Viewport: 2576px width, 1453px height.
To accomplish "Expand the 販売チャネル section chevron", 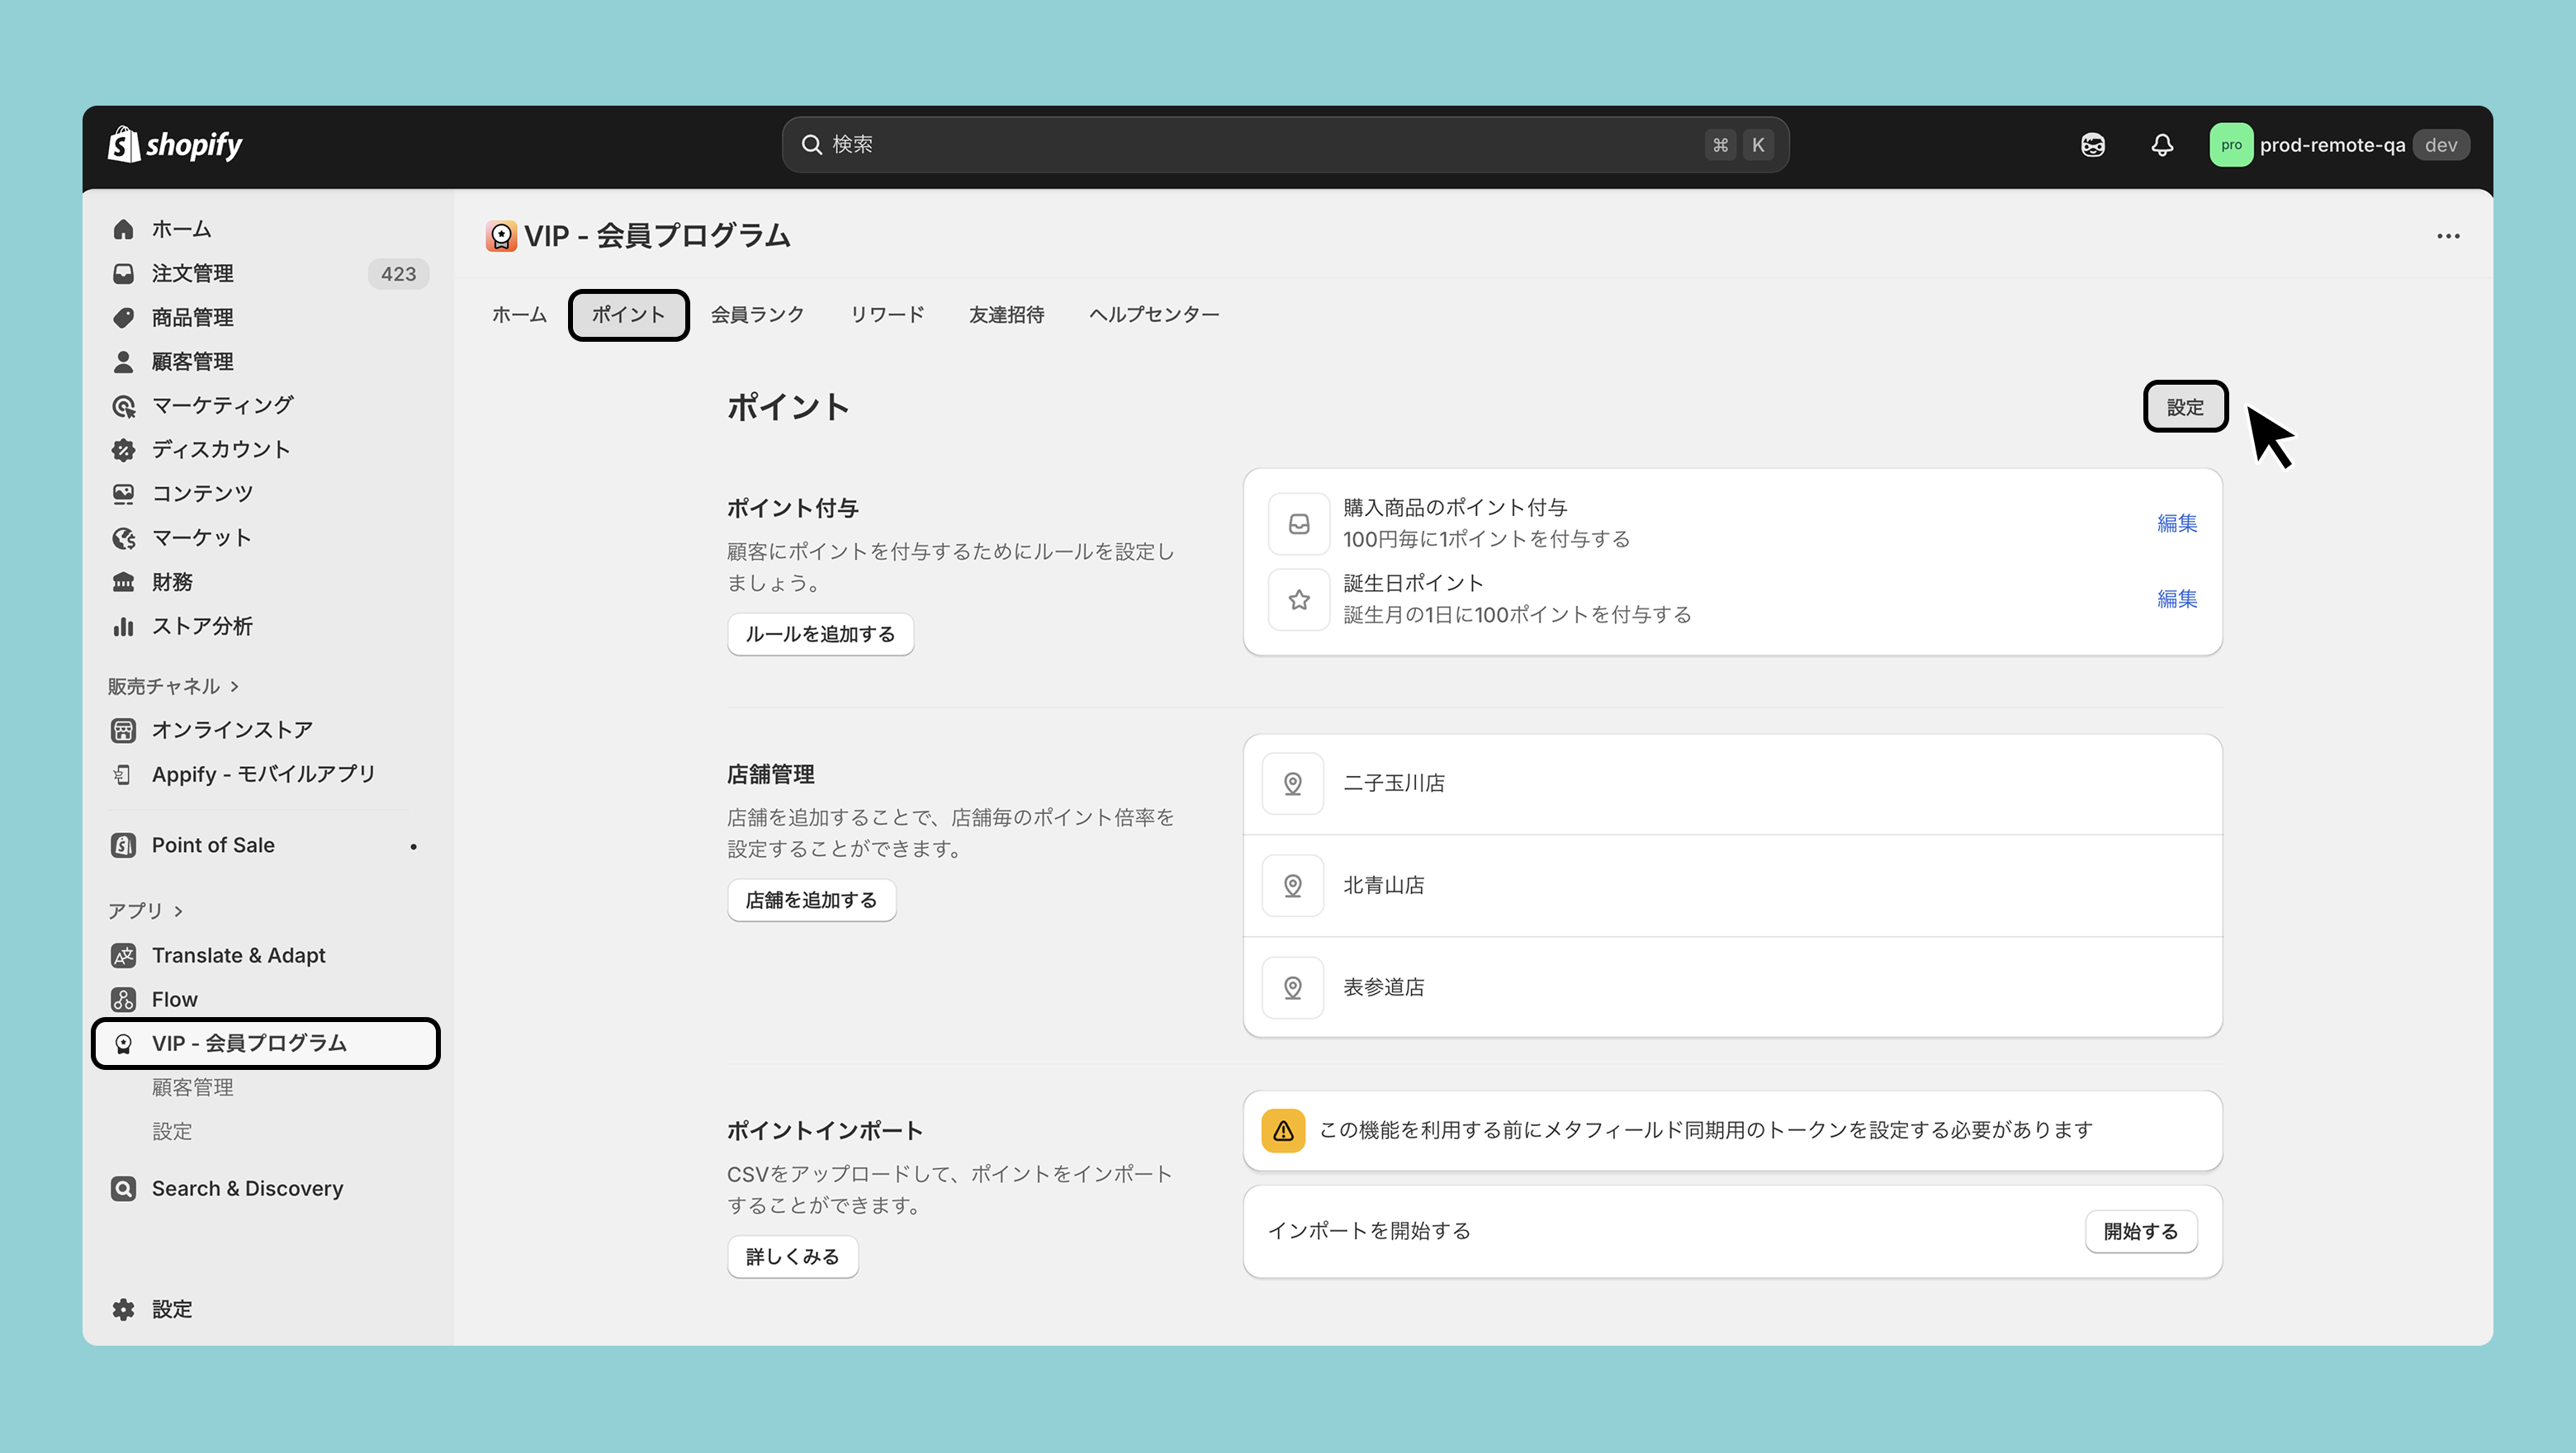I will pyautogui.click(x=234, y=686).
